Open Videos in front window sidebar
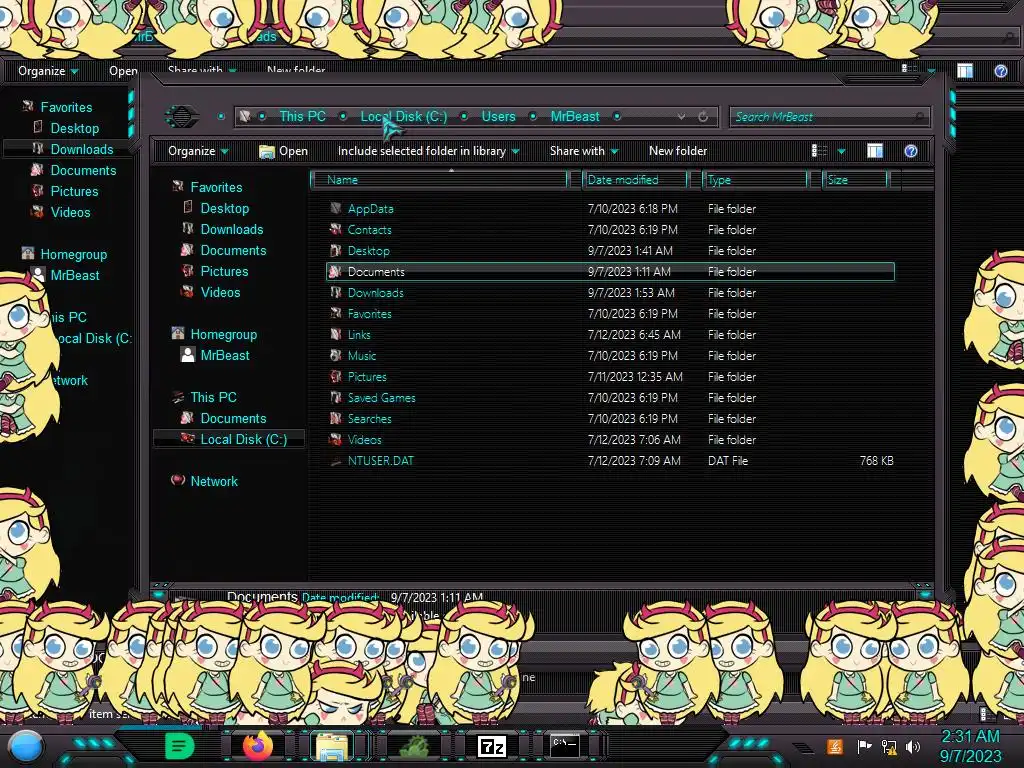Viewport: 1024px width, 768px height. (x=220, y=293)
